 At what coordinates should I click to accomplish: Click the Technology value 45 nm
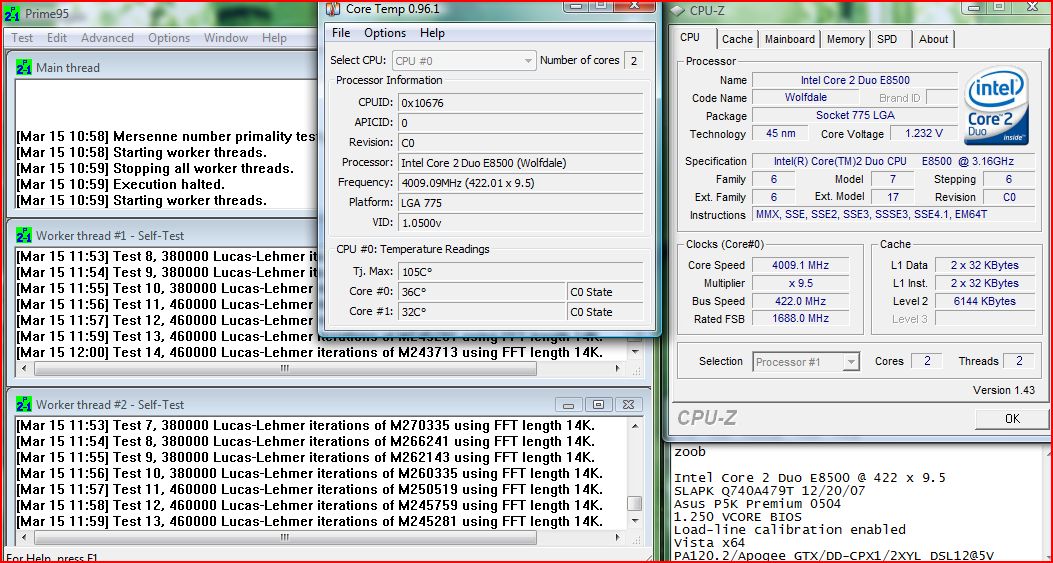click(x=780, y=133)
